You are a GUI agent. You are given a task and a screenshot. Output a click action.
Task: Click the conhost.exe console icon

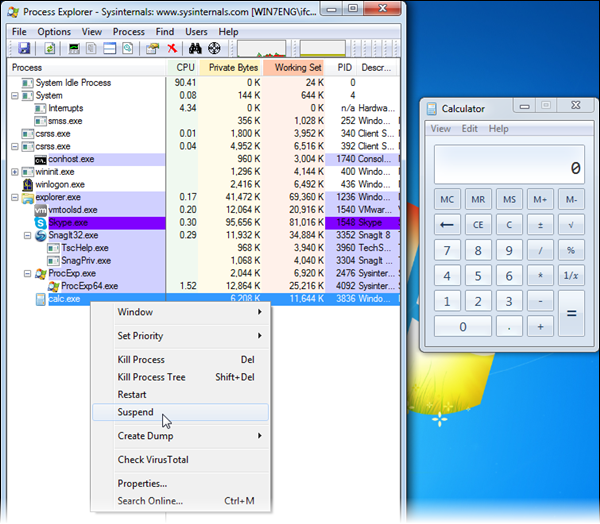coord(41,160)
